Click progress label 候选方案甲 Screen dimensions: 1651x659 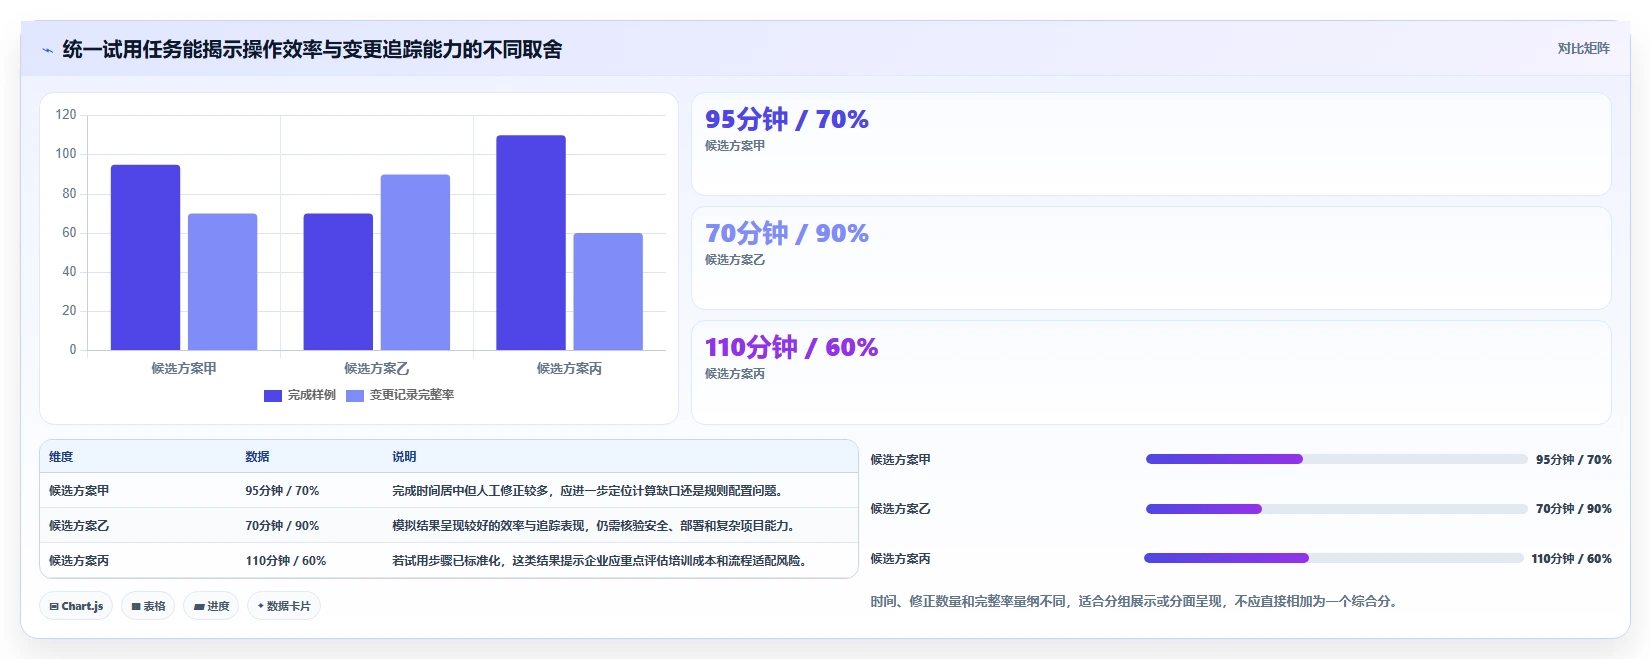click(900, 460)
